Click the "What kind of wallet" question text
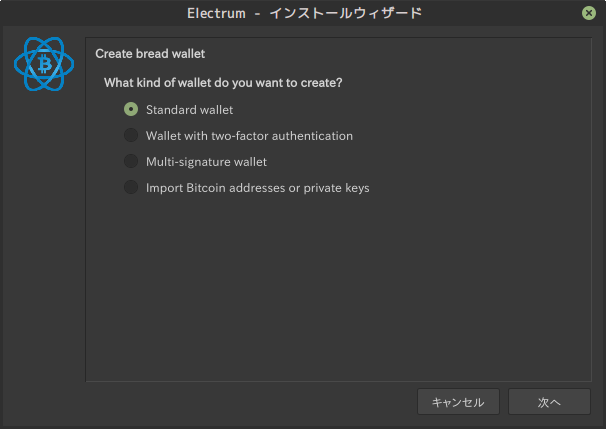 click(223, 83)
